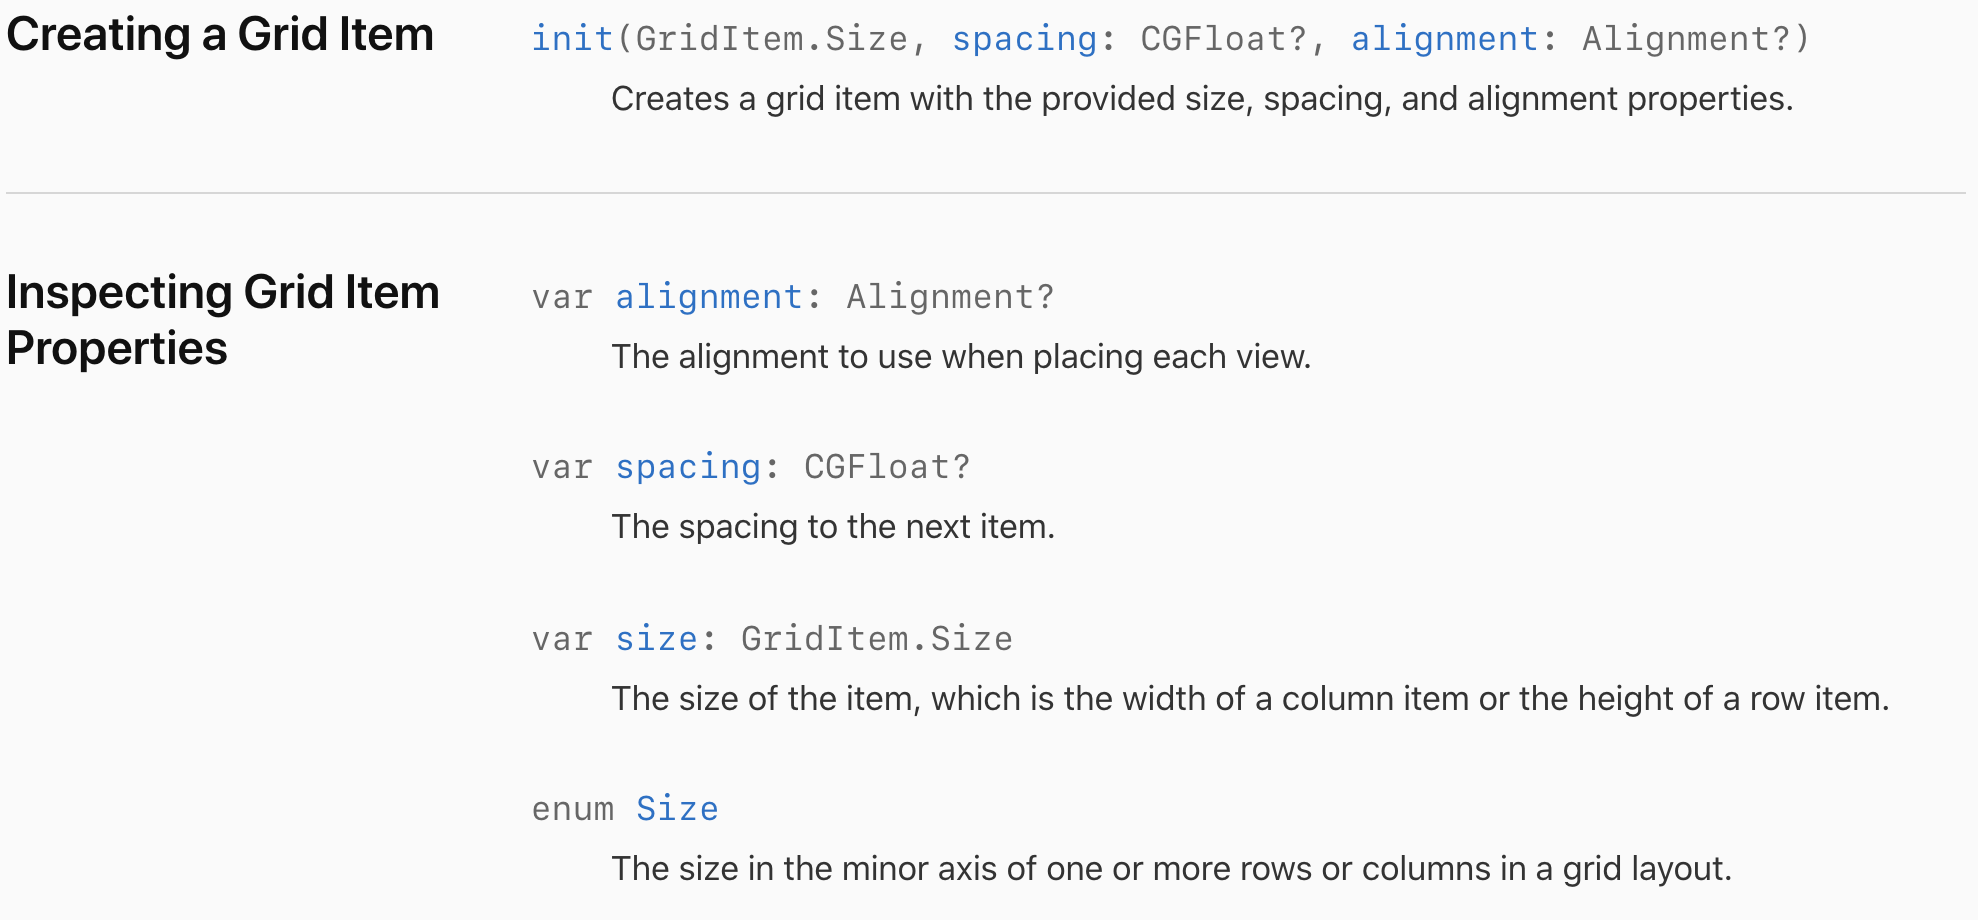The height and width of the screenshot is (920, 1978).
Task: Open the var size property link
Action: [x=656, y=639]
